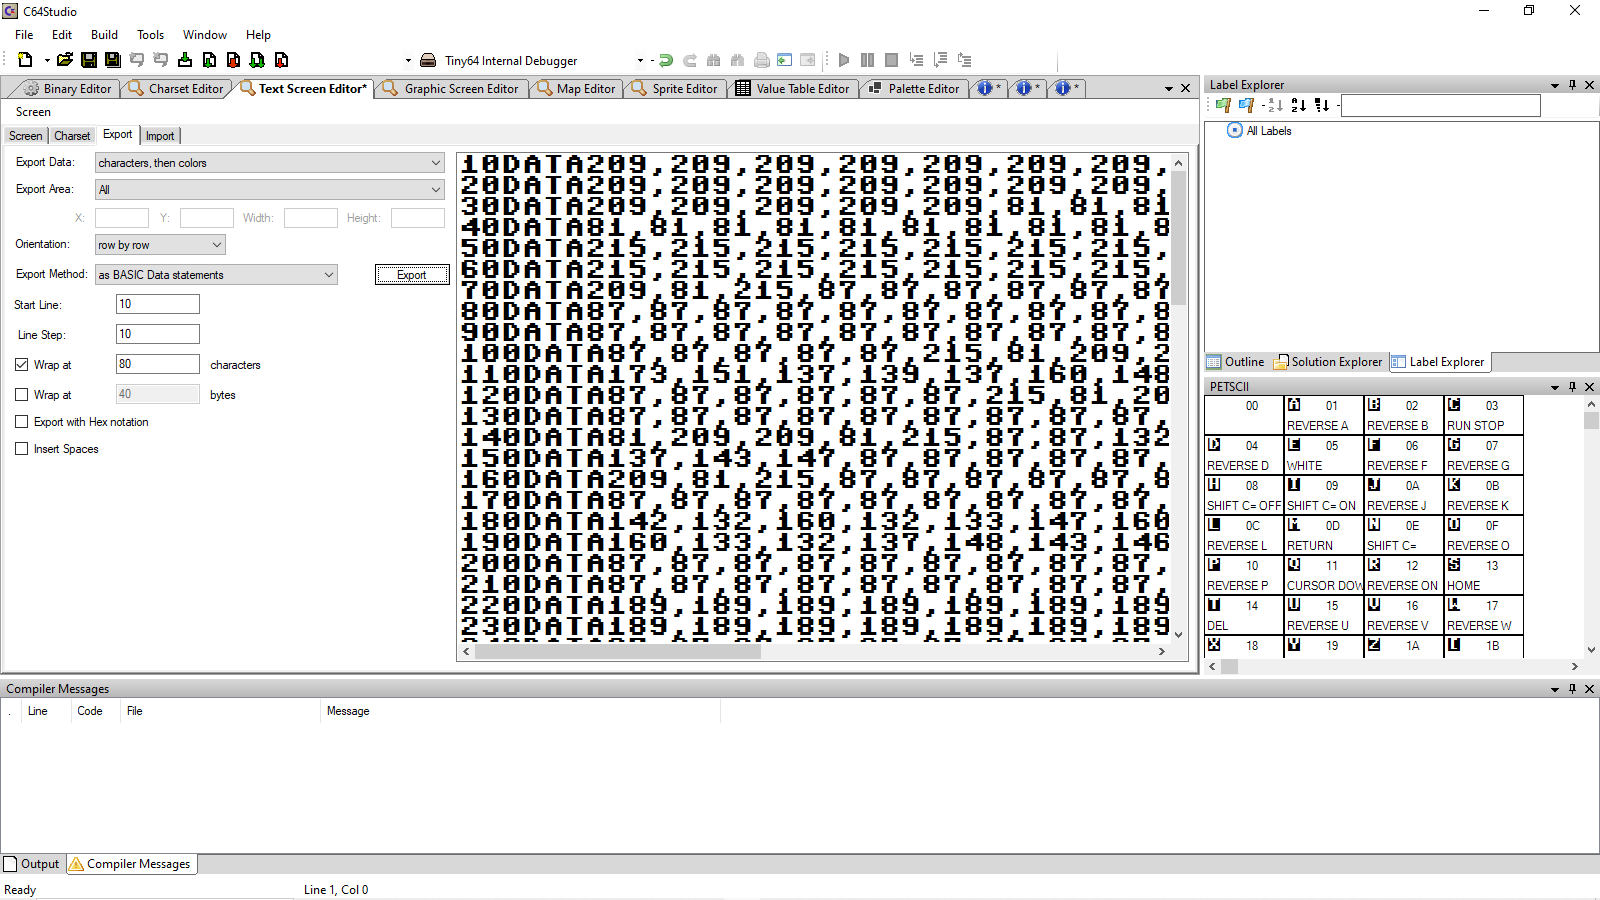Switch to the Solution Explorer panel tab
The image size is (1600, 900).
pyautogui.click(x=1328, y=362)
